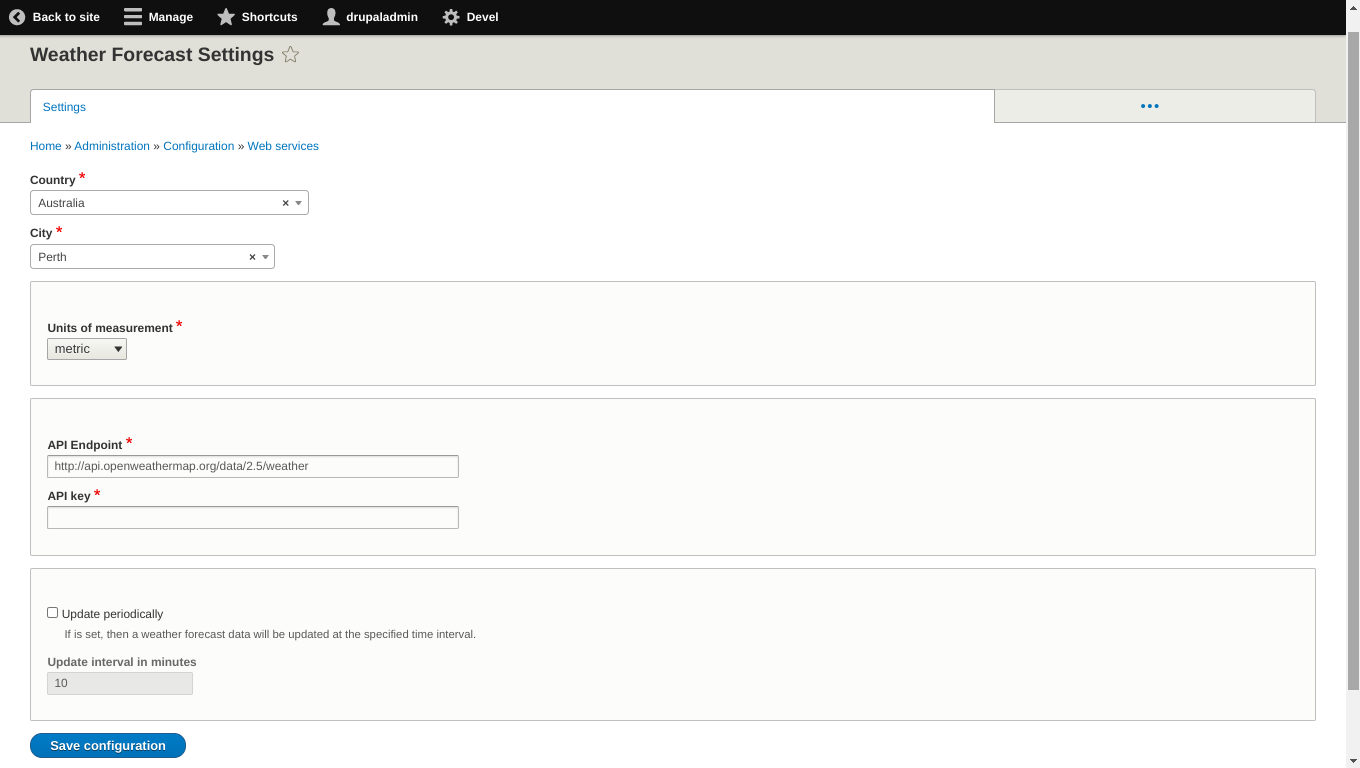
Task: Open the Manage menu
Action: click(x=157, y=17)
